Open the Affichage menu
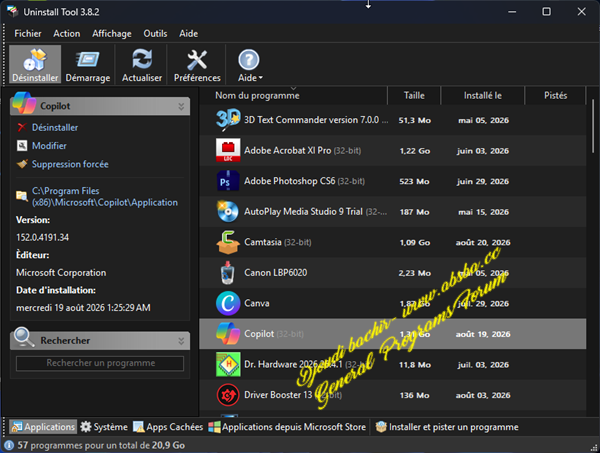The width and height of the screenshot is (600, 453). click(x=111, y=34)
